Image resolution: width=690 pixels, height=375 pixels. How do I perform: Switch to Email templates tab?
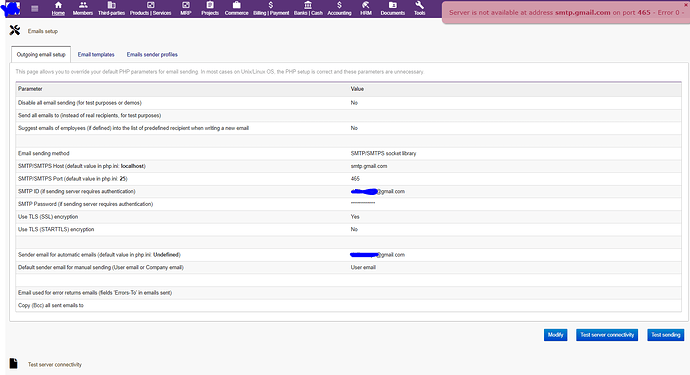[96, 55]
